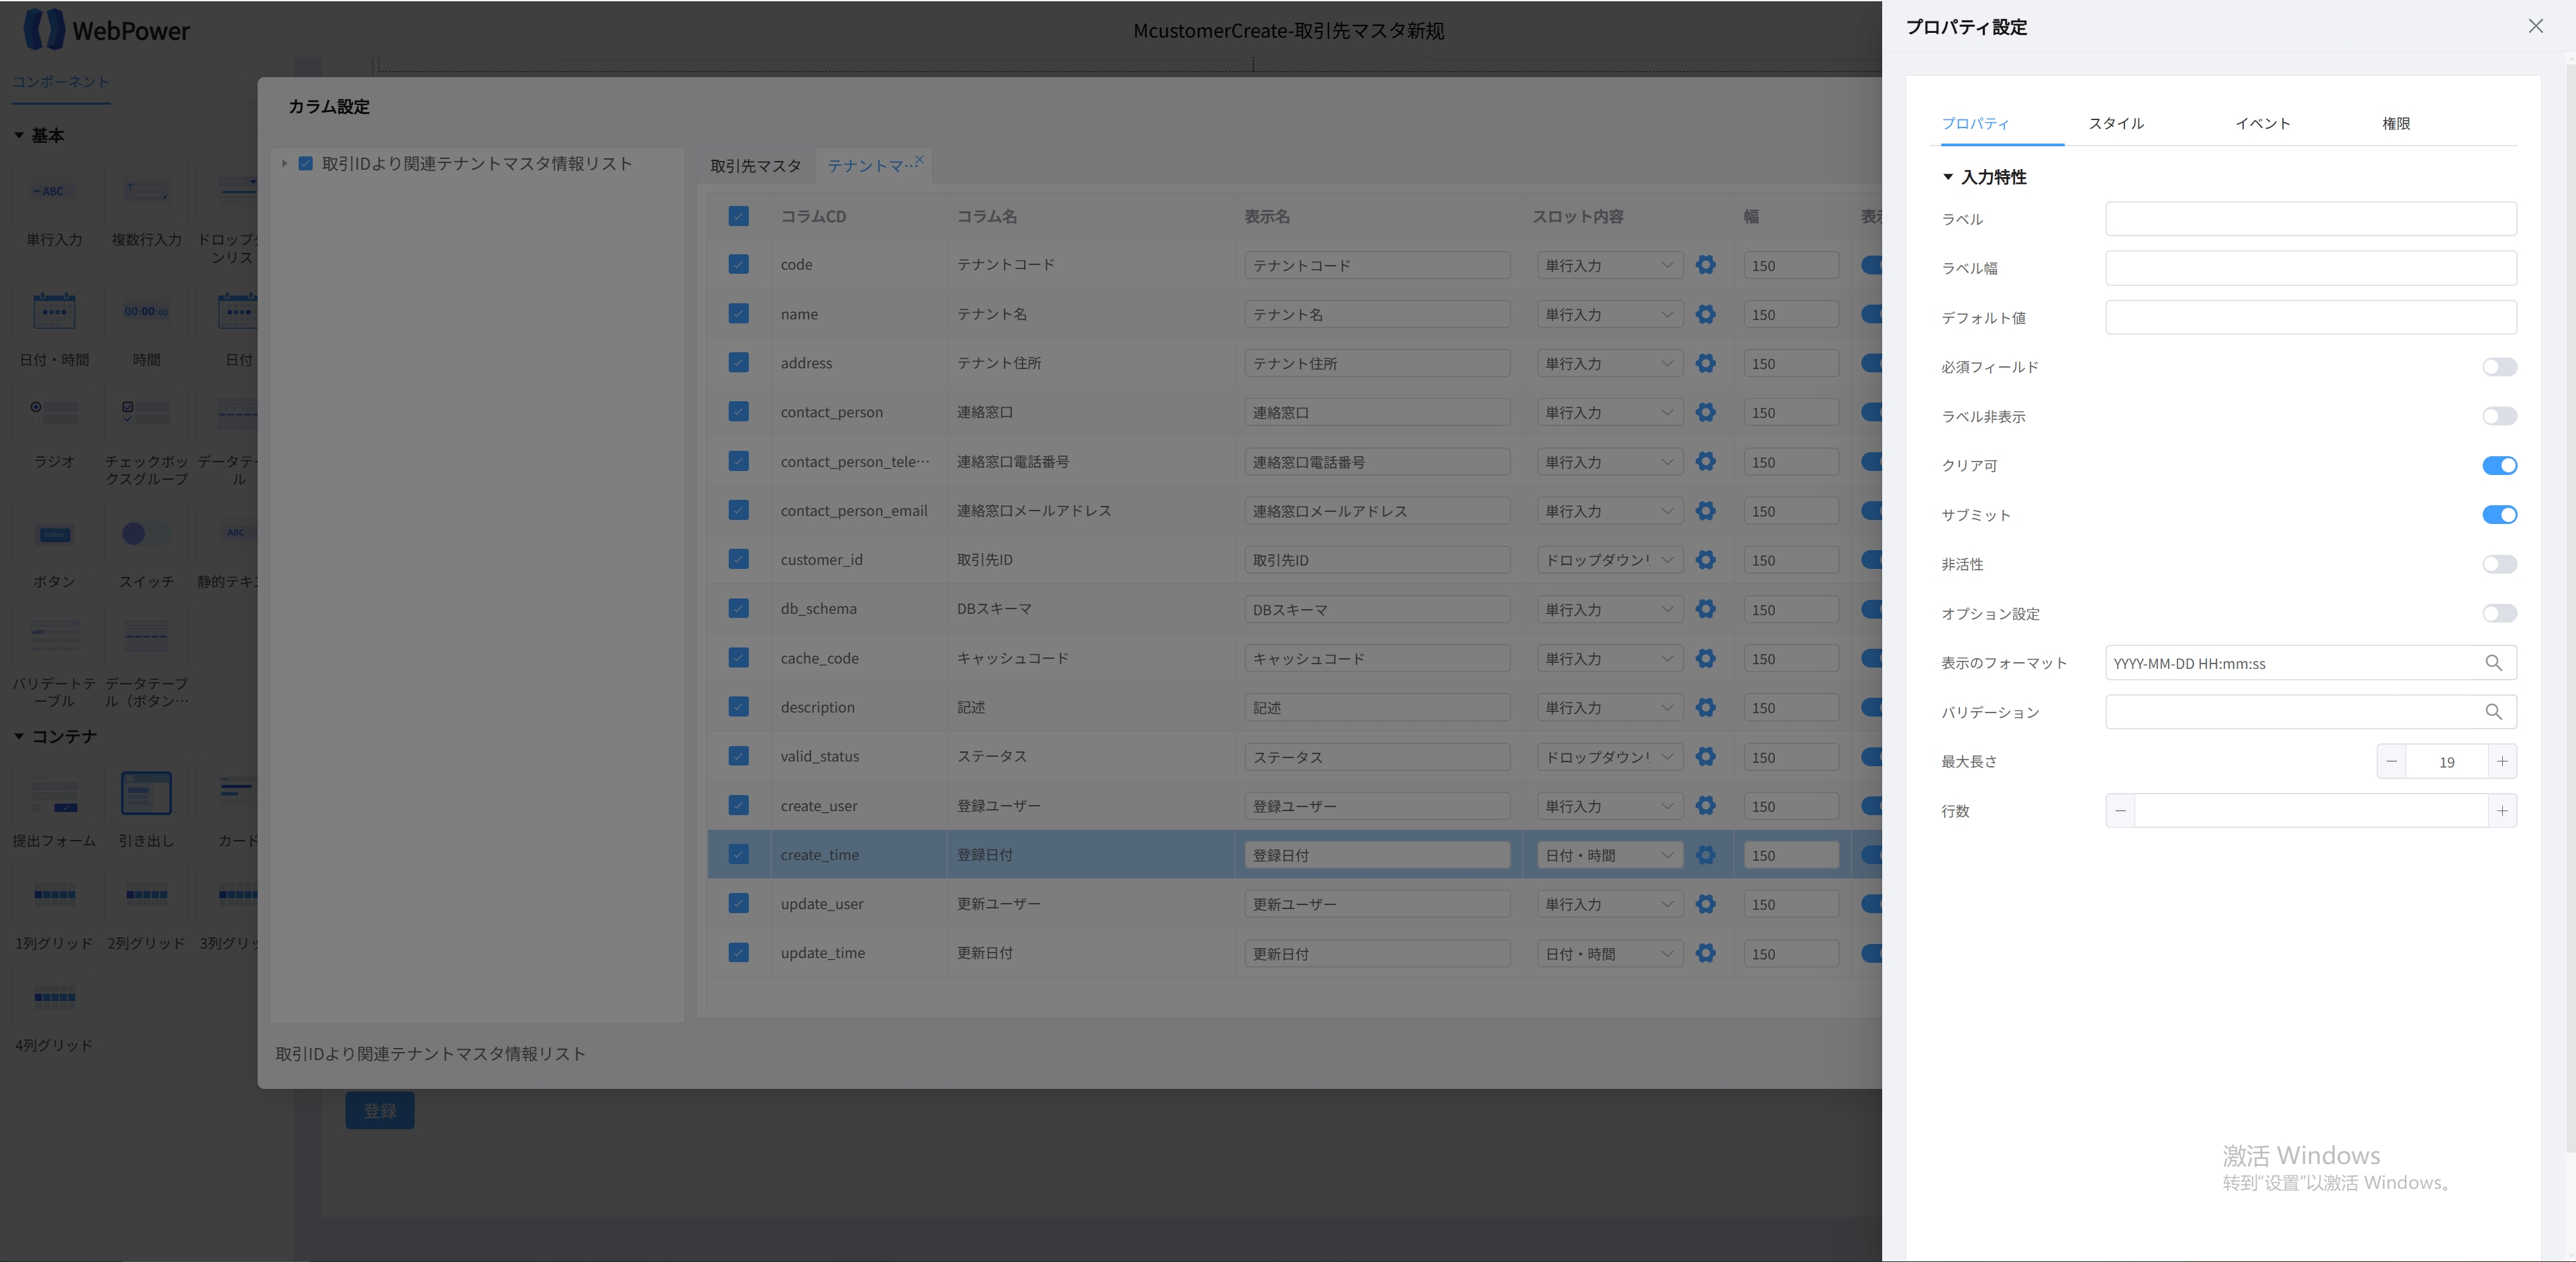Select 単行入力 component icon

click(54, 191)
